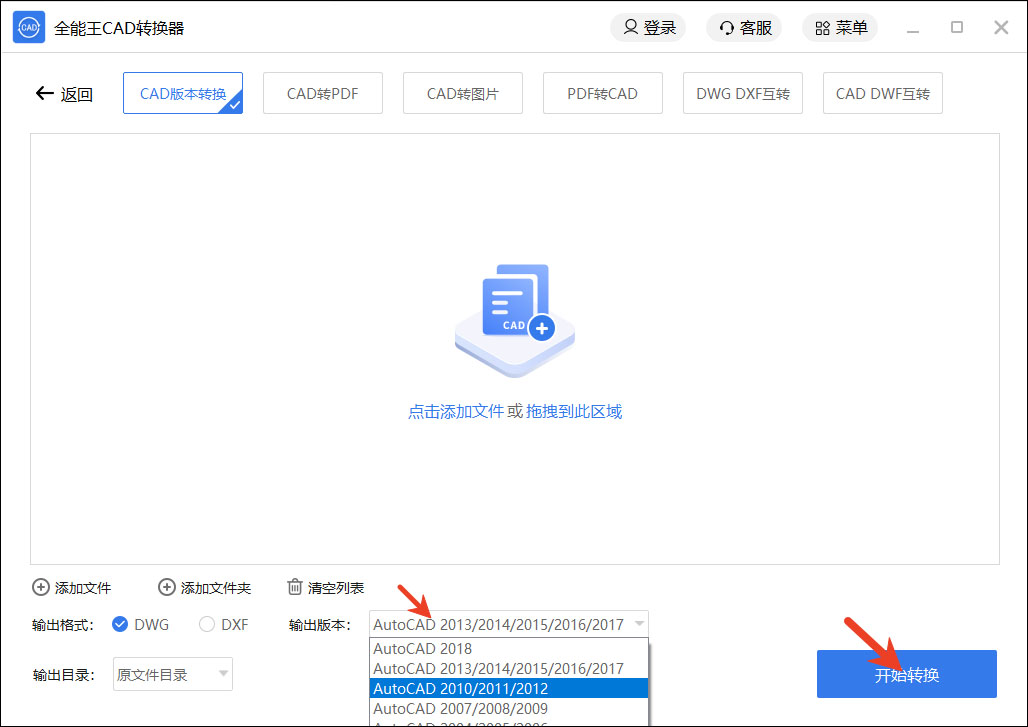Switch to the CAD转PDF tab
Viewport: 1028px width, 727px height.
[x=323, y=93]
